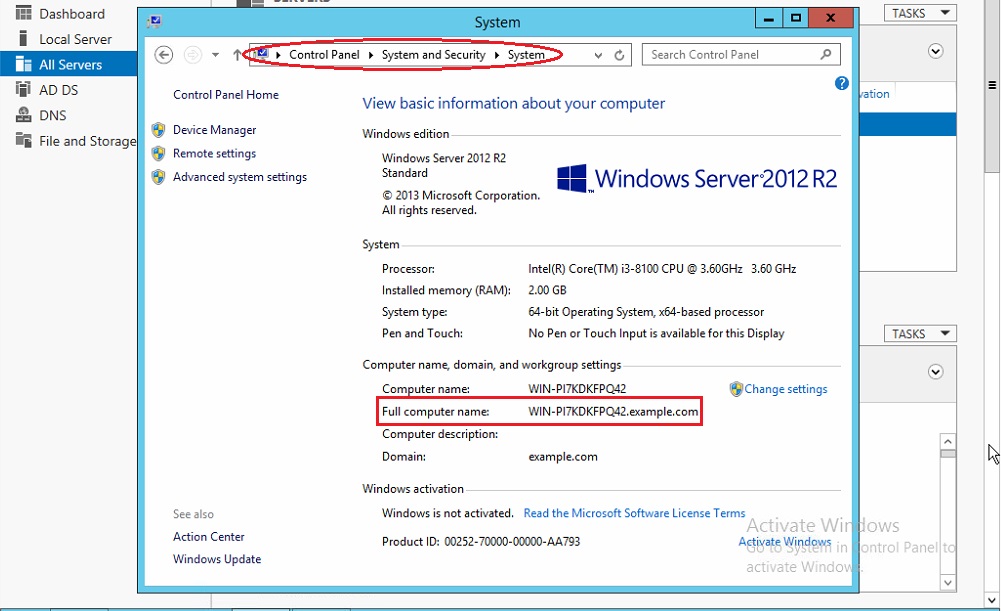Click the search magnifier icon
1001x611 pixels.
tap(826, 55)
